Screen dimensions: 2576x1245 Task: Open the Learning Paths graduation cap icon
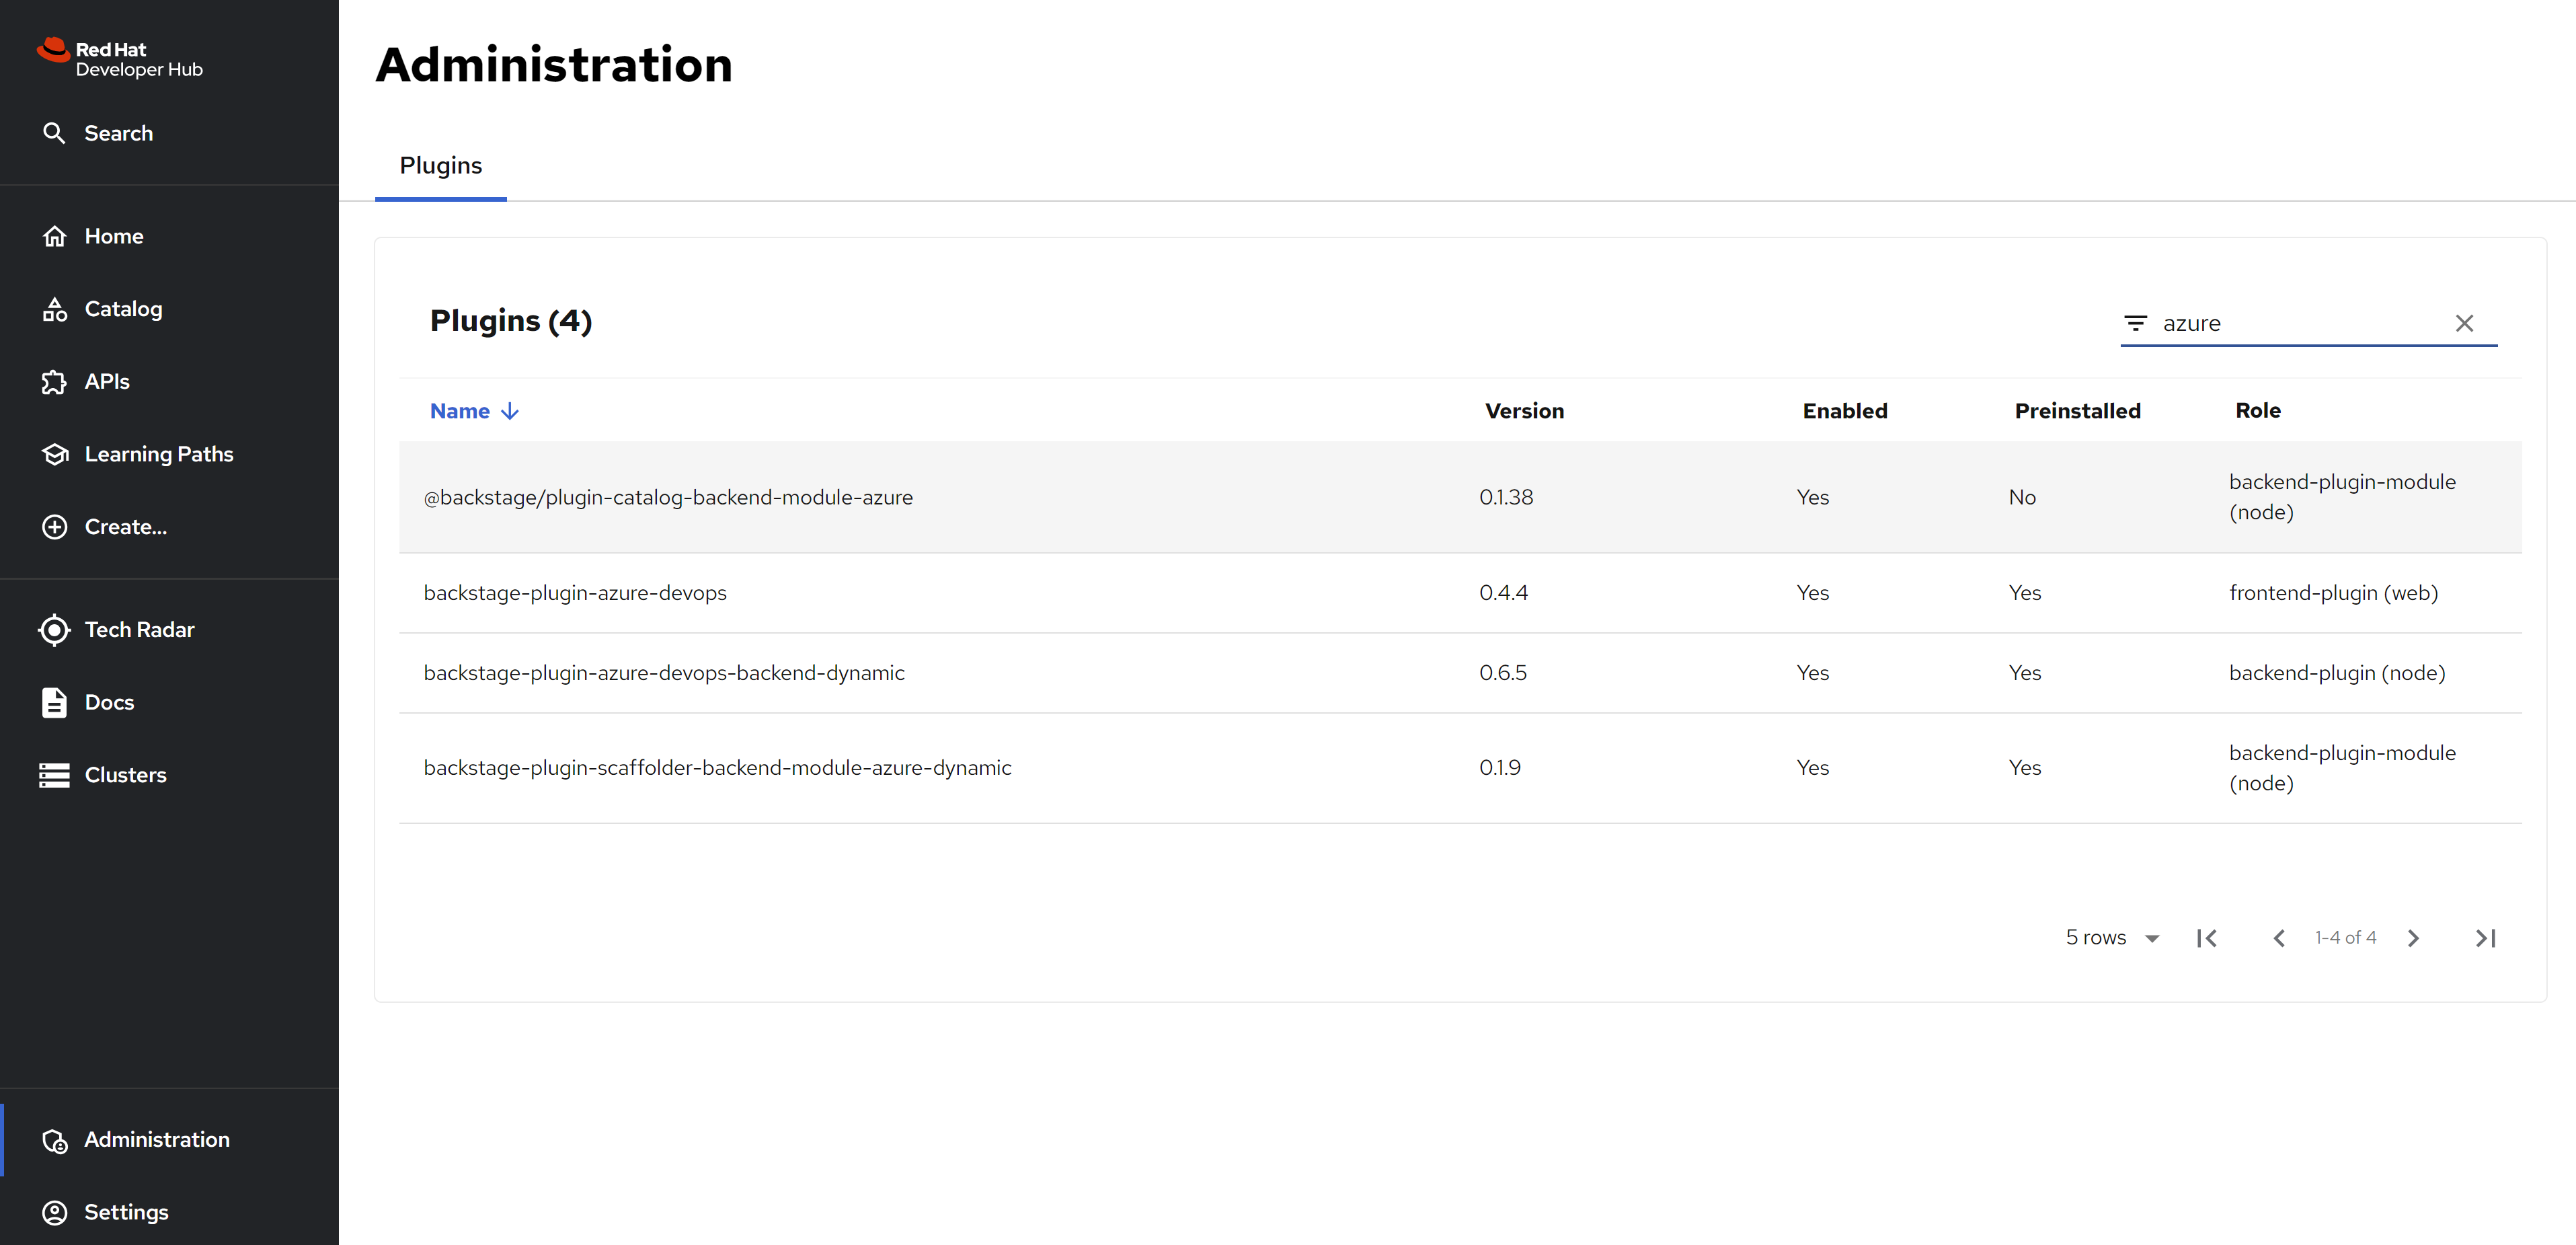(54, 454)
